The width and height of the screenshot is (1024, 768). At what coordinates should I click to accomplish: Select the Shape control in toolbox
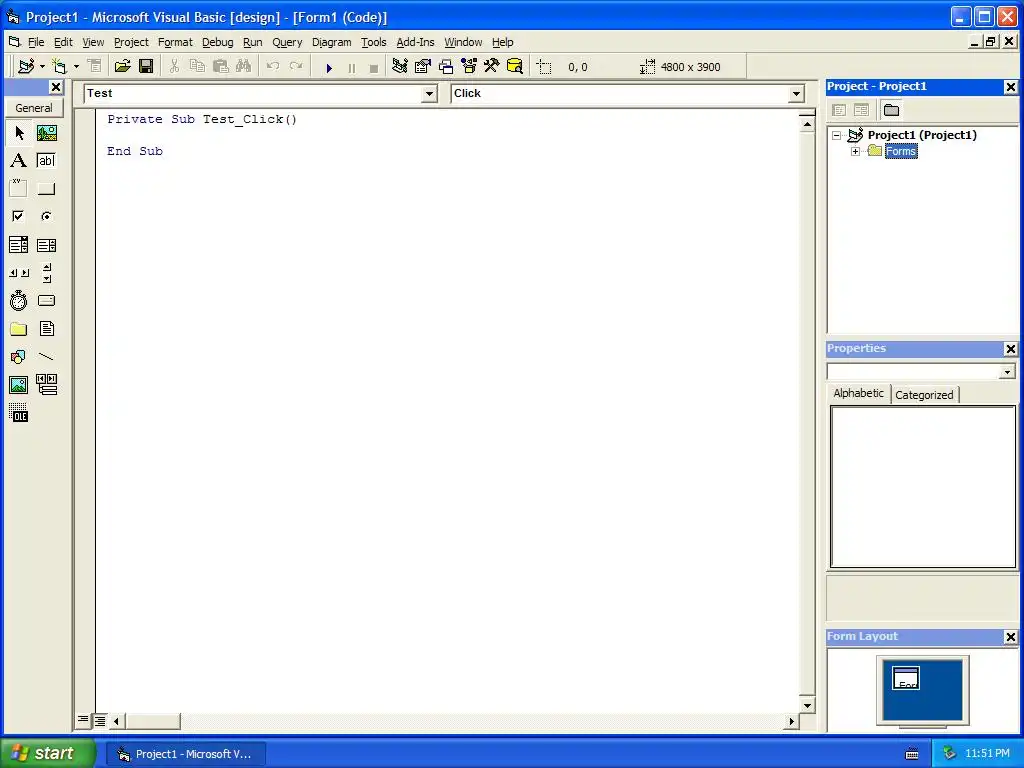(19, 357)
